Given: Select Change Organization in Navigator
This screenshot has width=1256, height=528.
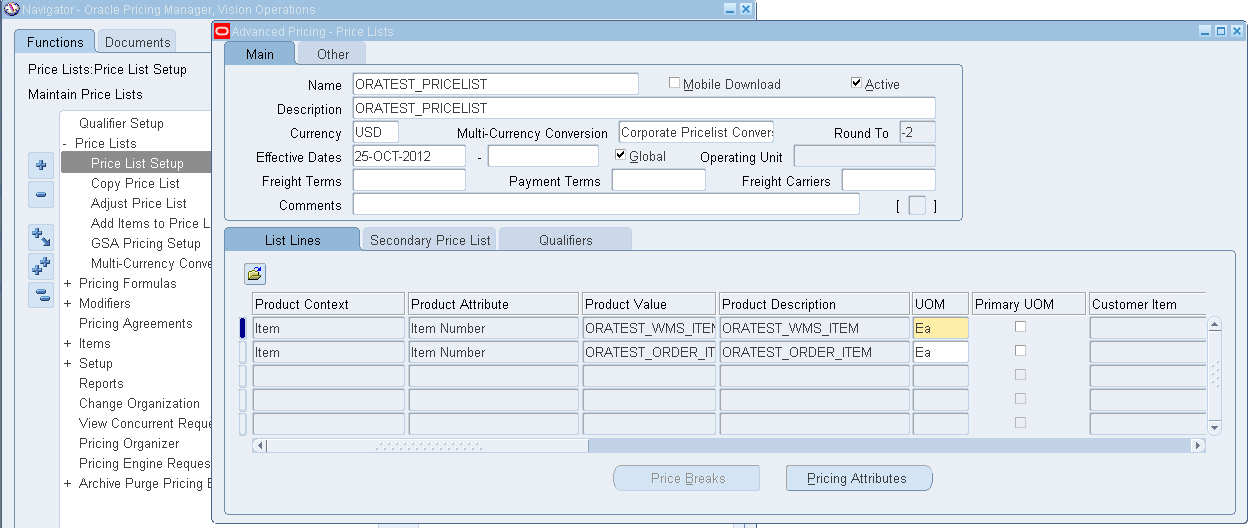Looking at the screenshot, I should tap(139, 403).
